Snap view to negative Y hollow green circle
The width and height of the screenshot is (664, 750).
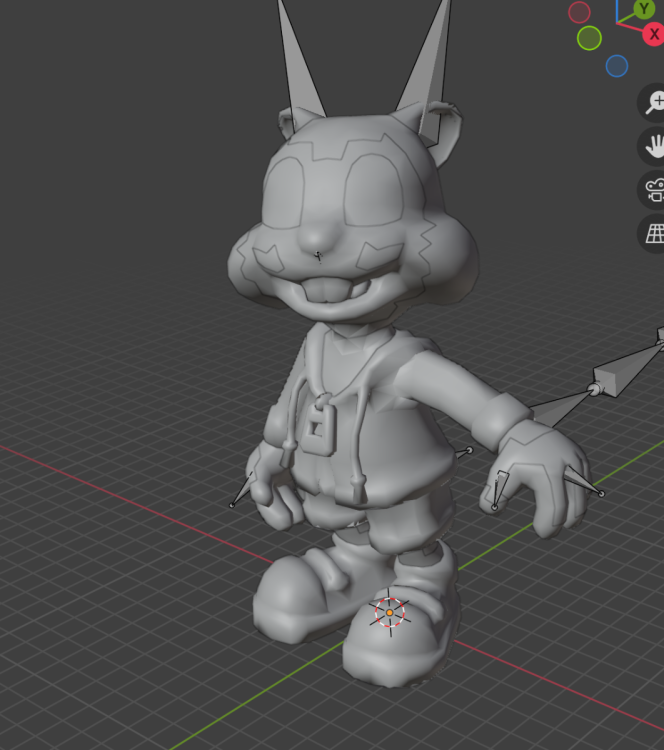pos(589,38)
